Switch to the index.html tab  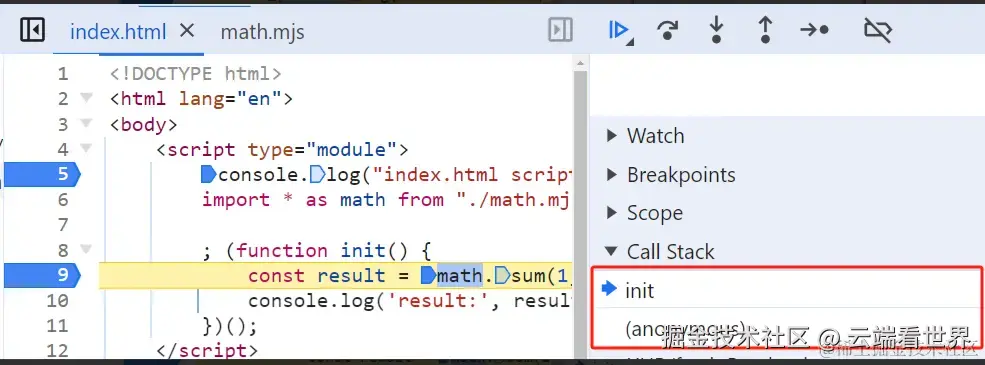[x=118, y=31]
